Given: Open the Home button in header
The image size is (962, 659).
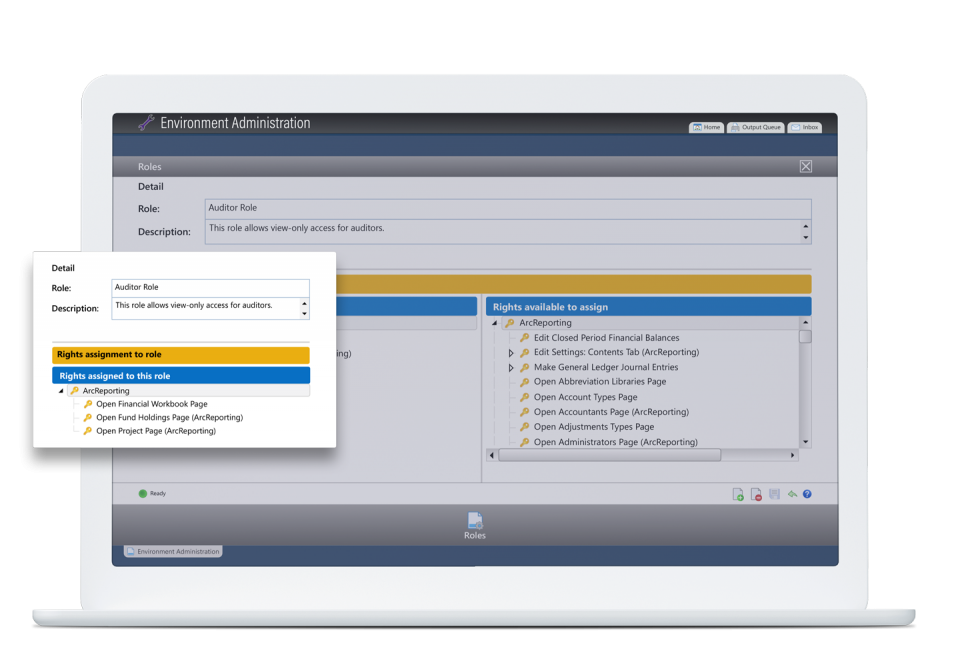Looking at the screenshot, I should [706, 127].
